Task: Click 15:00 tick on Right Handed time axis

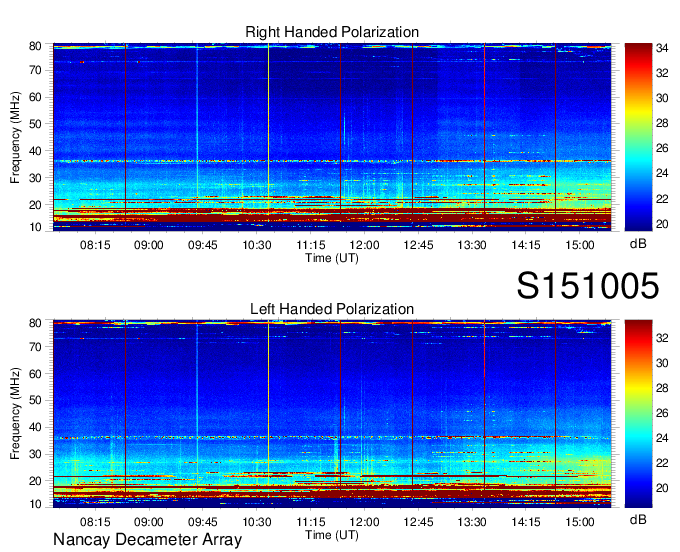Action: point(580,245)
